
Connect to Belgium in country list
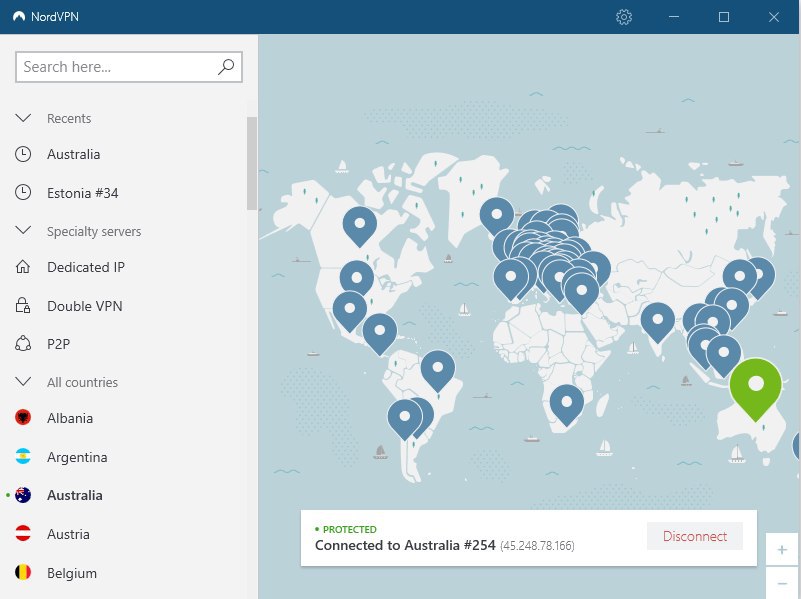pyautogui.click(x=72, y=573)
